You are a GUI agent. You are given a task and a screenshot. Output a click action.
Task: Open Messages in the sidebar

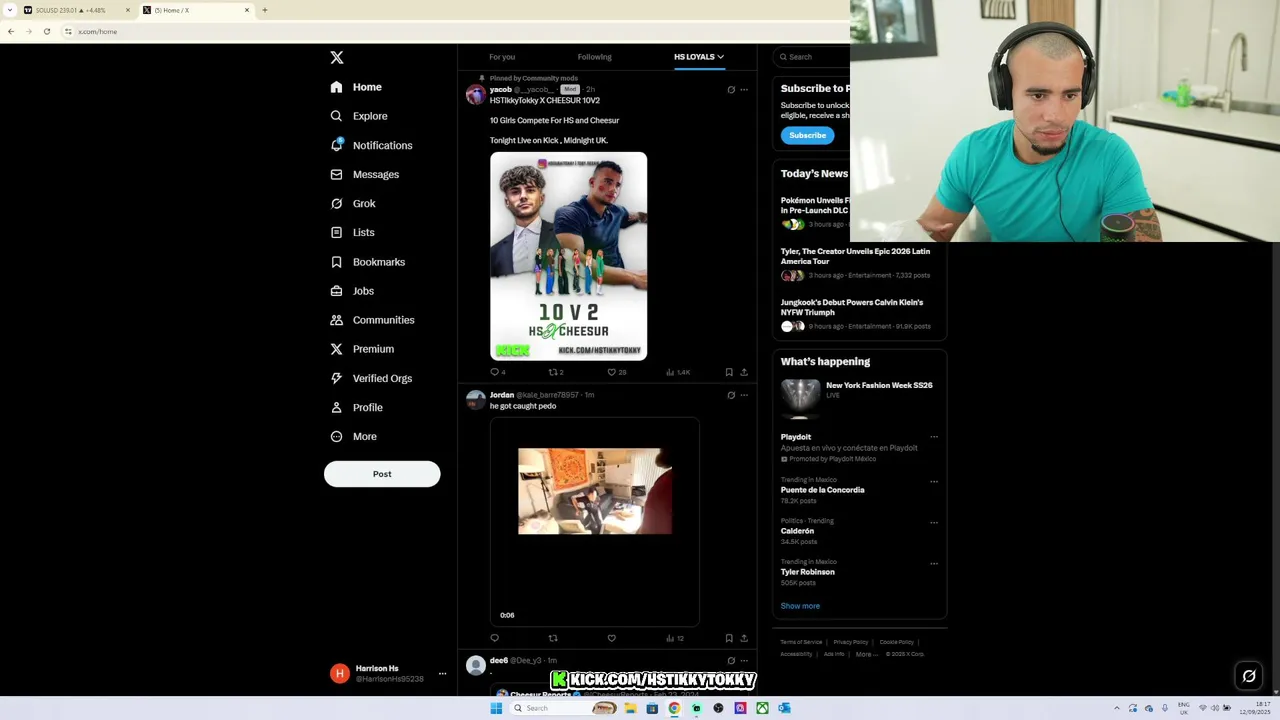click(x=365, y=174)
